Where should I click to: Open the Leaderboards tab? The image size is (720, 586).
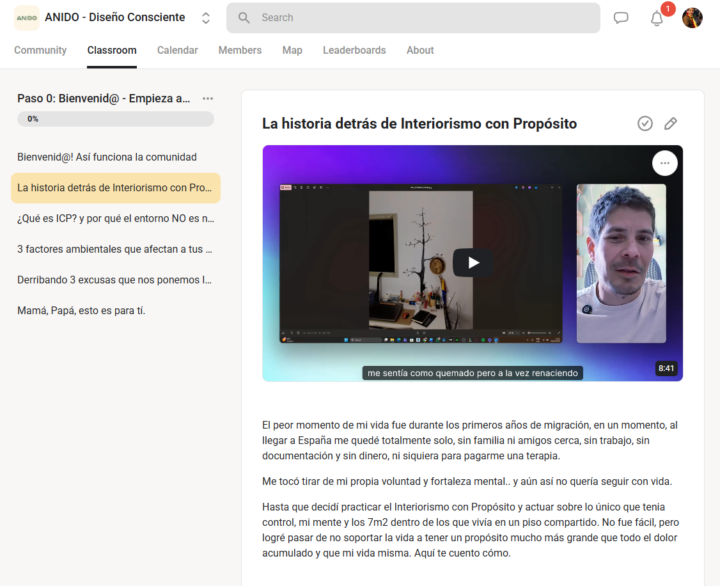(354, 50)
